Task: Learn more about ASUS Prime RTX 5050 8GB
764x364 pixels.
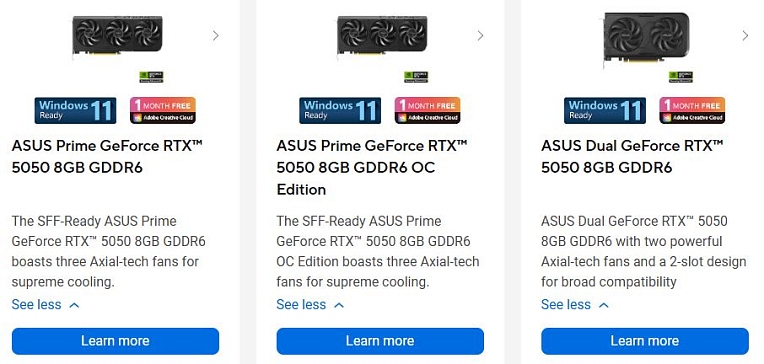Action: (x=115, y=341)
